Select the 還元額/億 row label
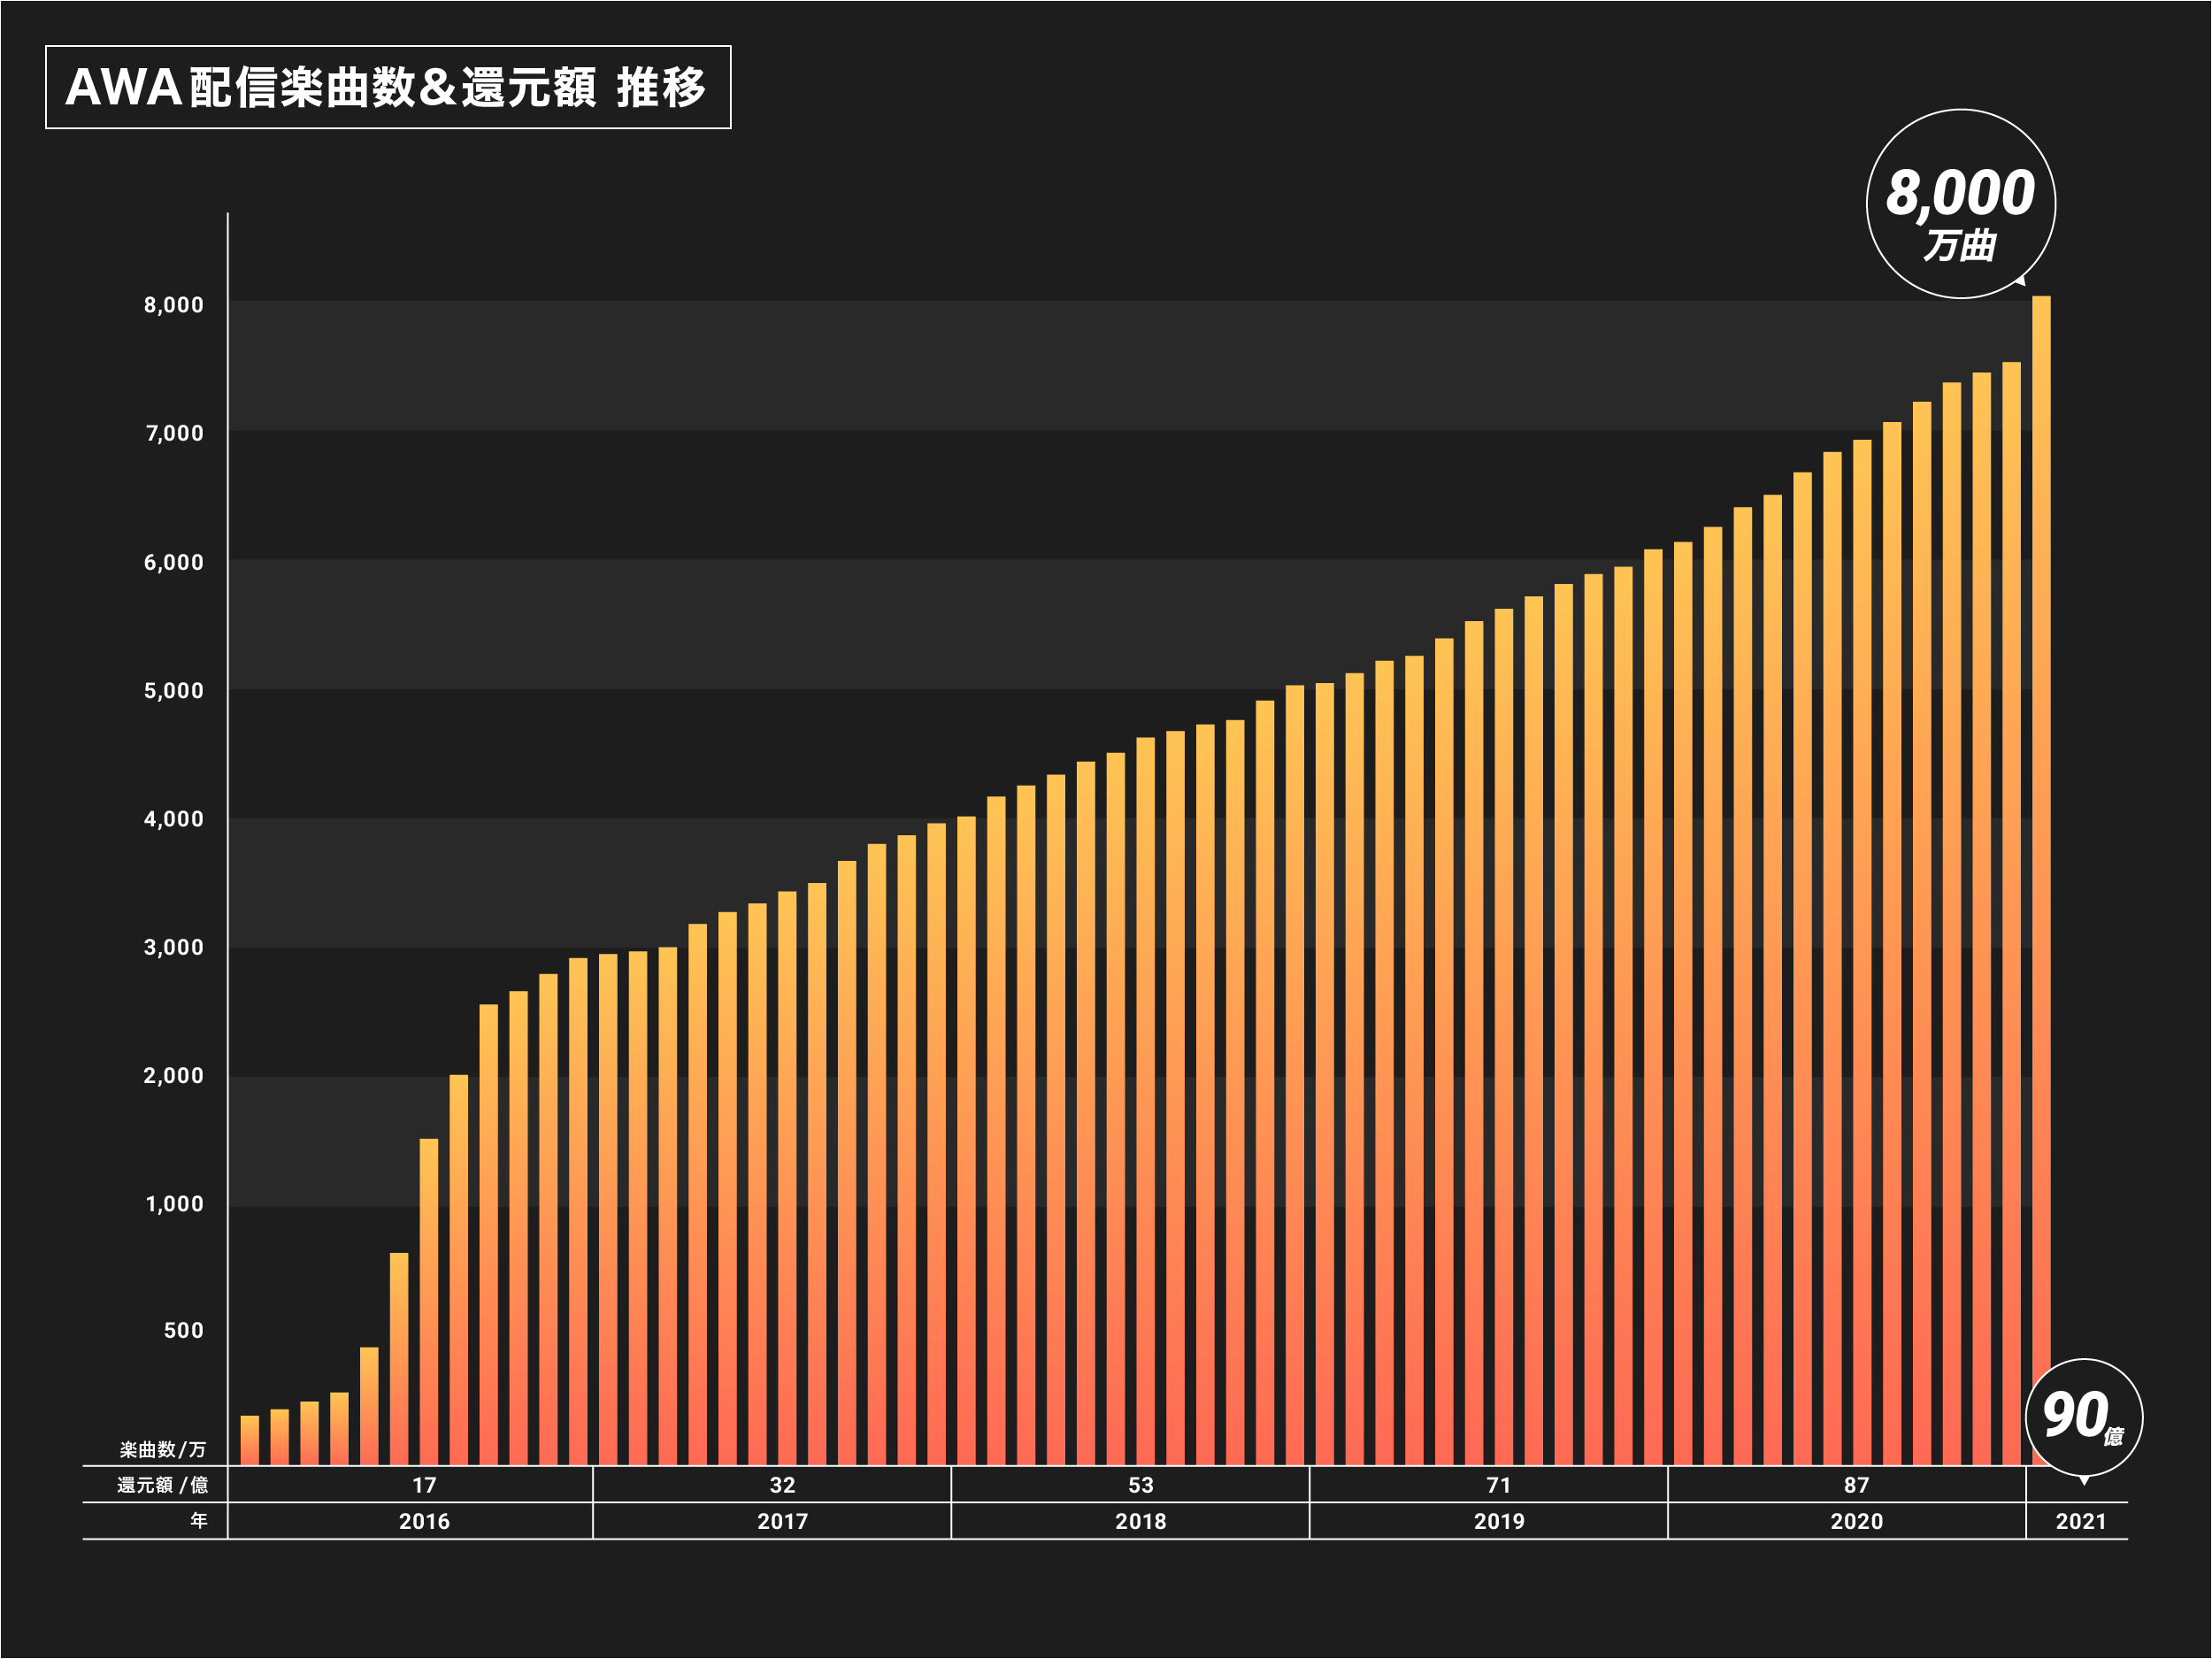Image resolution: width=2212 pixels, height=1659 pixels. (x=162, y=1485)
